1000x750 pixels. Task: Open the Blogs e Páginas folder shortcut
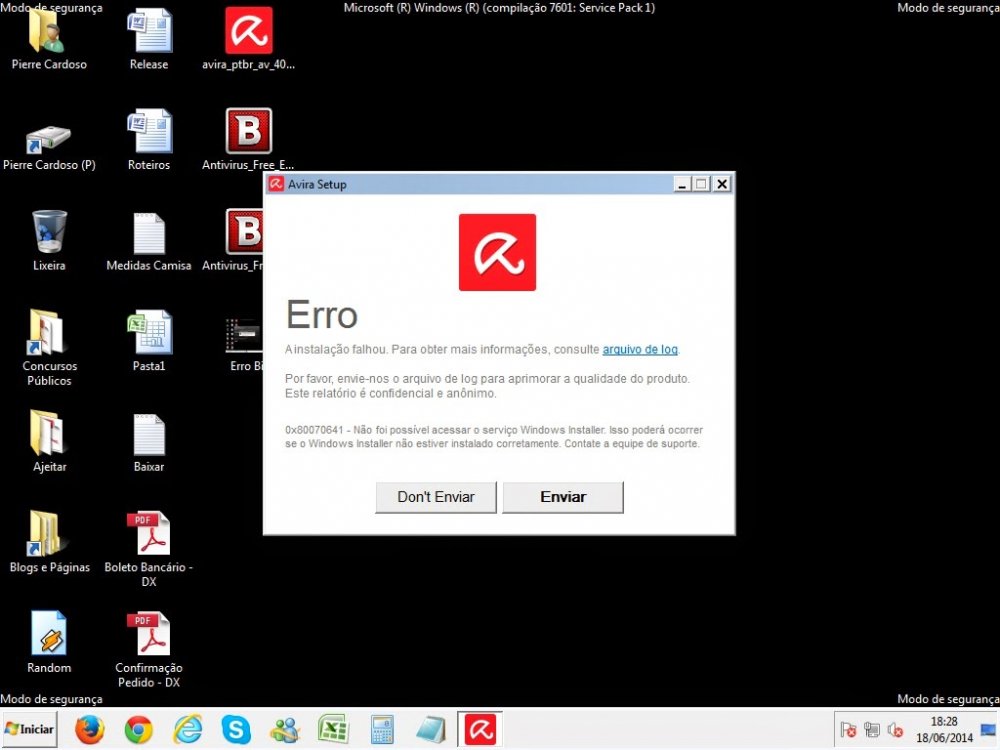tap(49, 542)
